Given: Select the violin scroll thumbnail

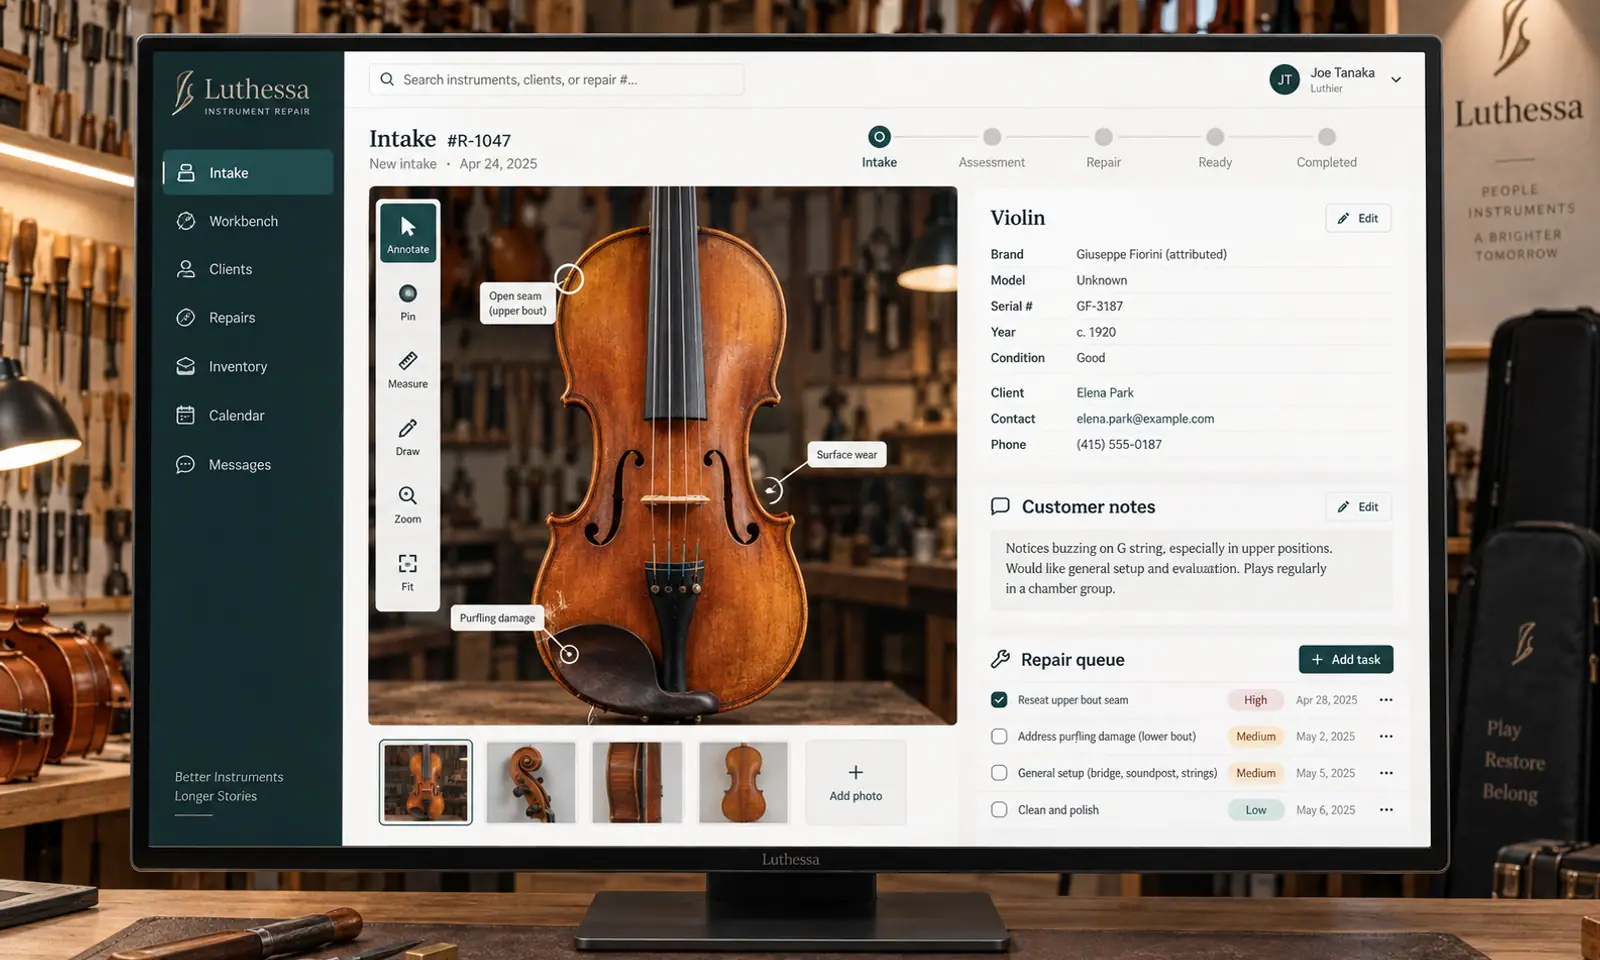Looking at the screenshot, I should [x=531, y=782].
